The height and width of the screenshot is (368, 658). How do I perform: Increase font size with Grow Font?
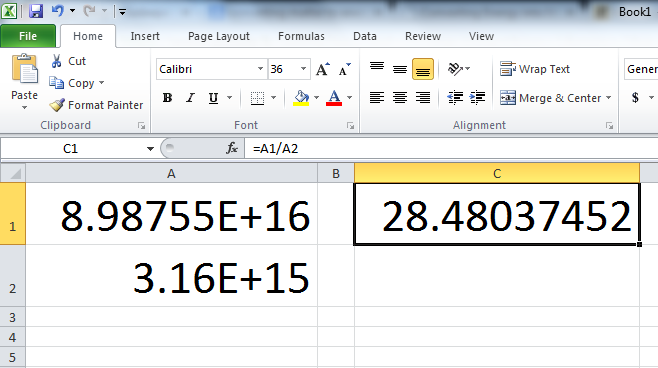pos(323,69)
